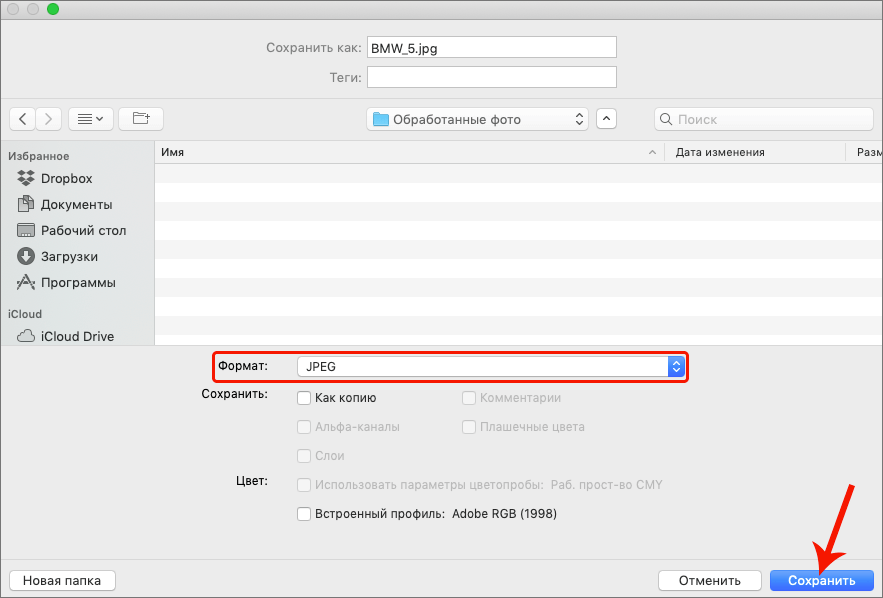Open the Формат JPEG dropdown

(x=490, y=367)
